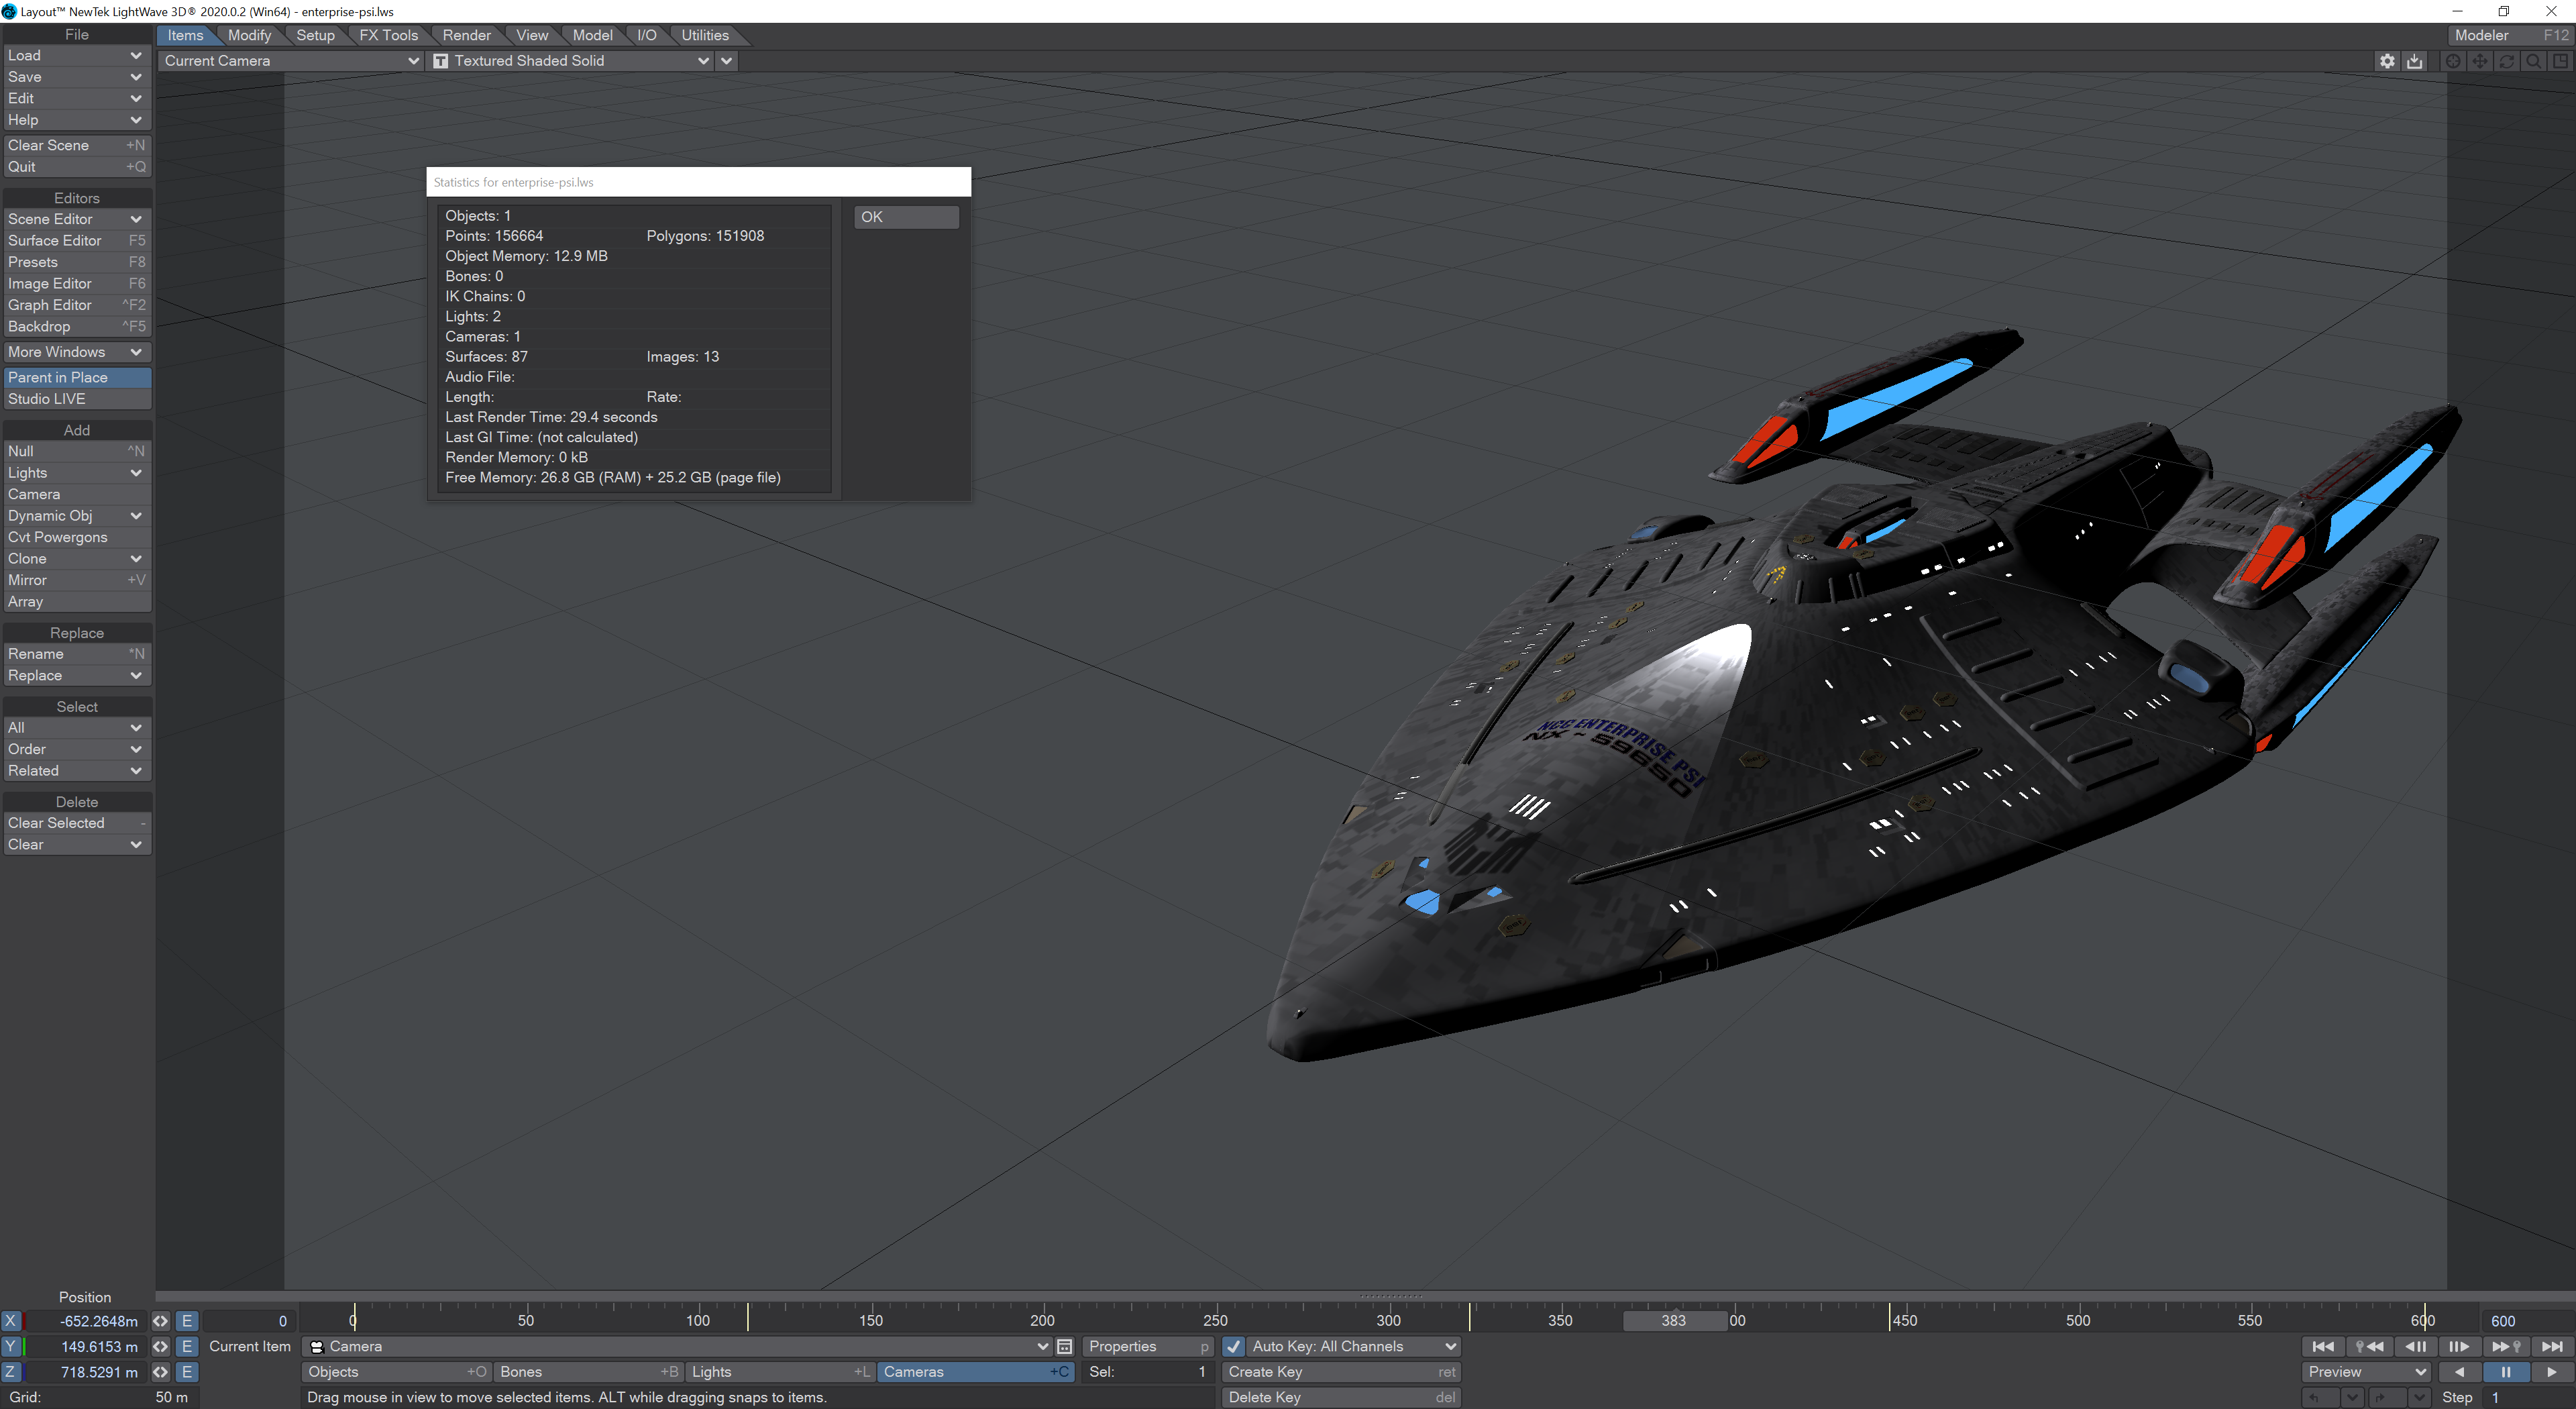This screenshot has height=1409, width=2576.
Task: Go to next keyframe button
Action: click(x=2505, y=1346)
